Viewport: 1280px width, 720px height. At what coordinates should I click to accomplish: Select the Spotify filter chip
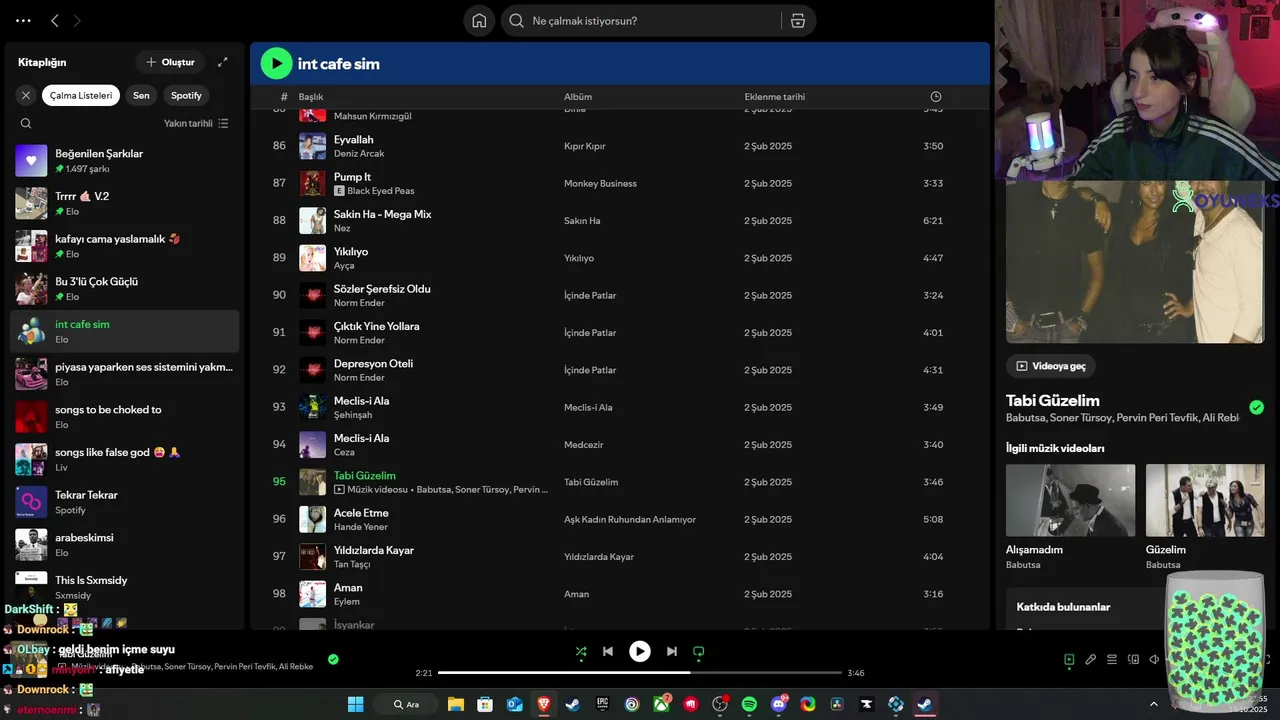(x=186, y=95)
